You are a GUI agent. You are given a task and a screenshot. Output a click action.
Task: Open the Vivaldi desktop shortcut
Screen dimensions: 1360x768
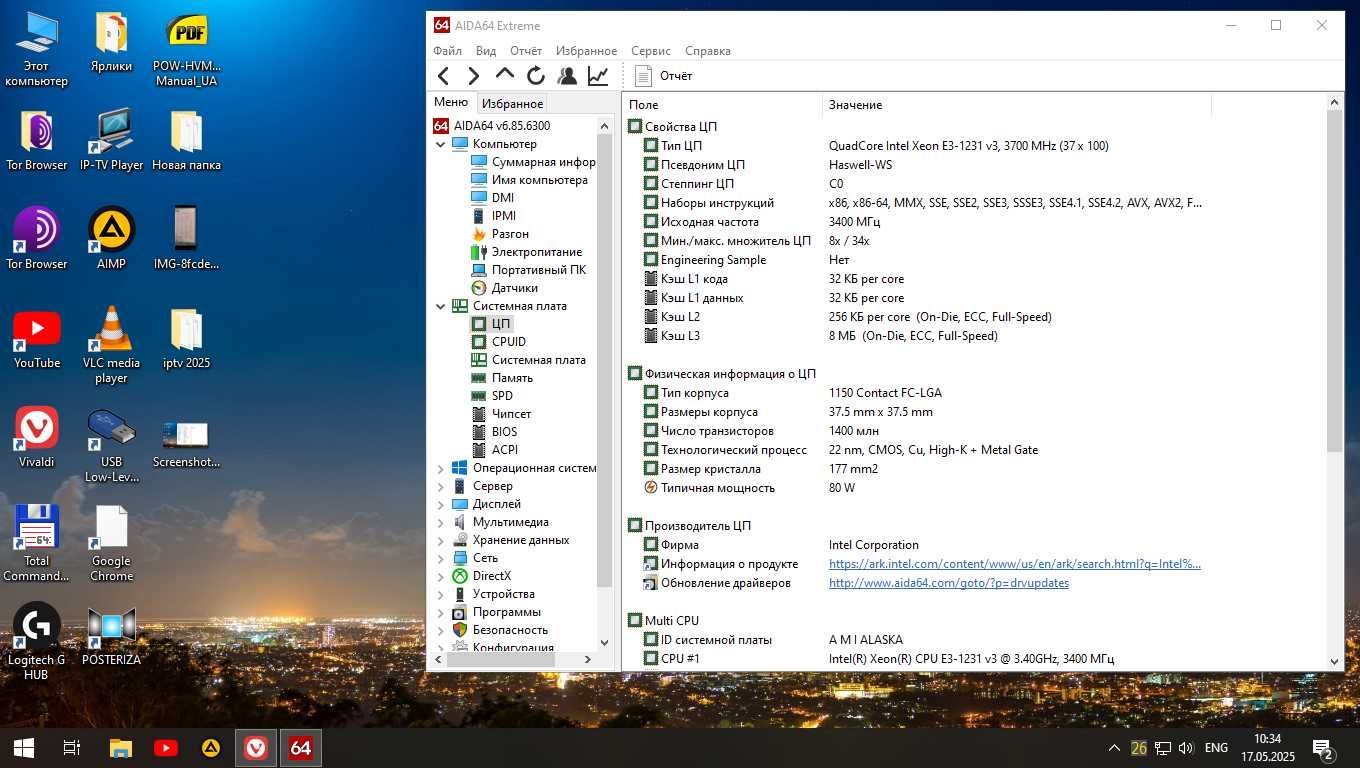37,438
